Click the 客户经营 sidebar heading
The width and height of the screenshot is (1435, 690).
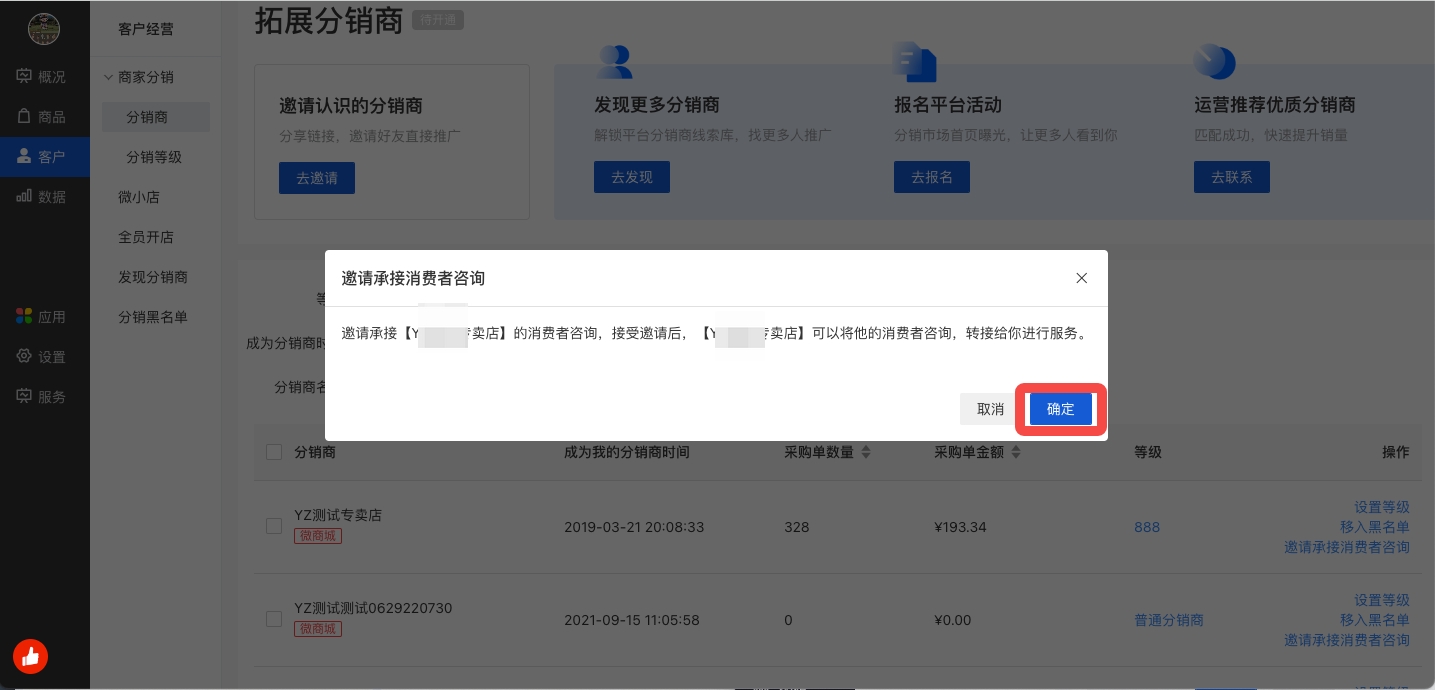point(146,29)
